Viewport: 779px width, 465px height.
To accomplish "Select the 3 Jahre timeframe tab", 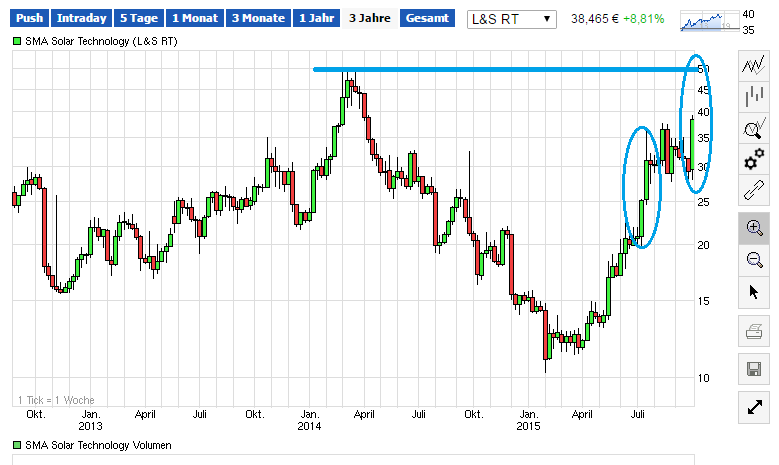I will (370, 18).
